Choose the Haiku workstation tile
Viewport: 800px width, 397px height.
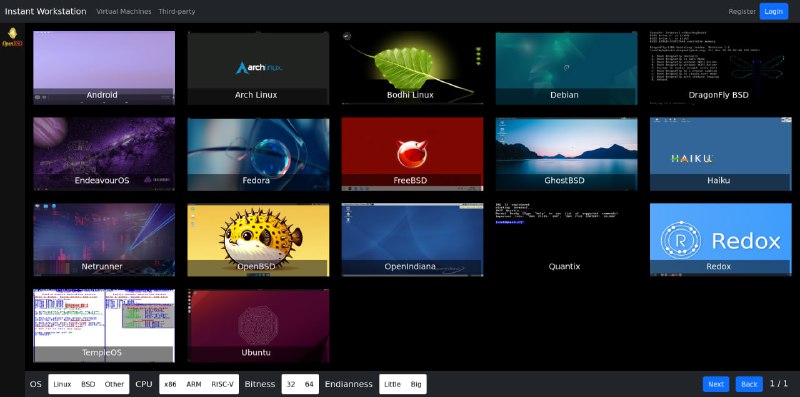720,154
